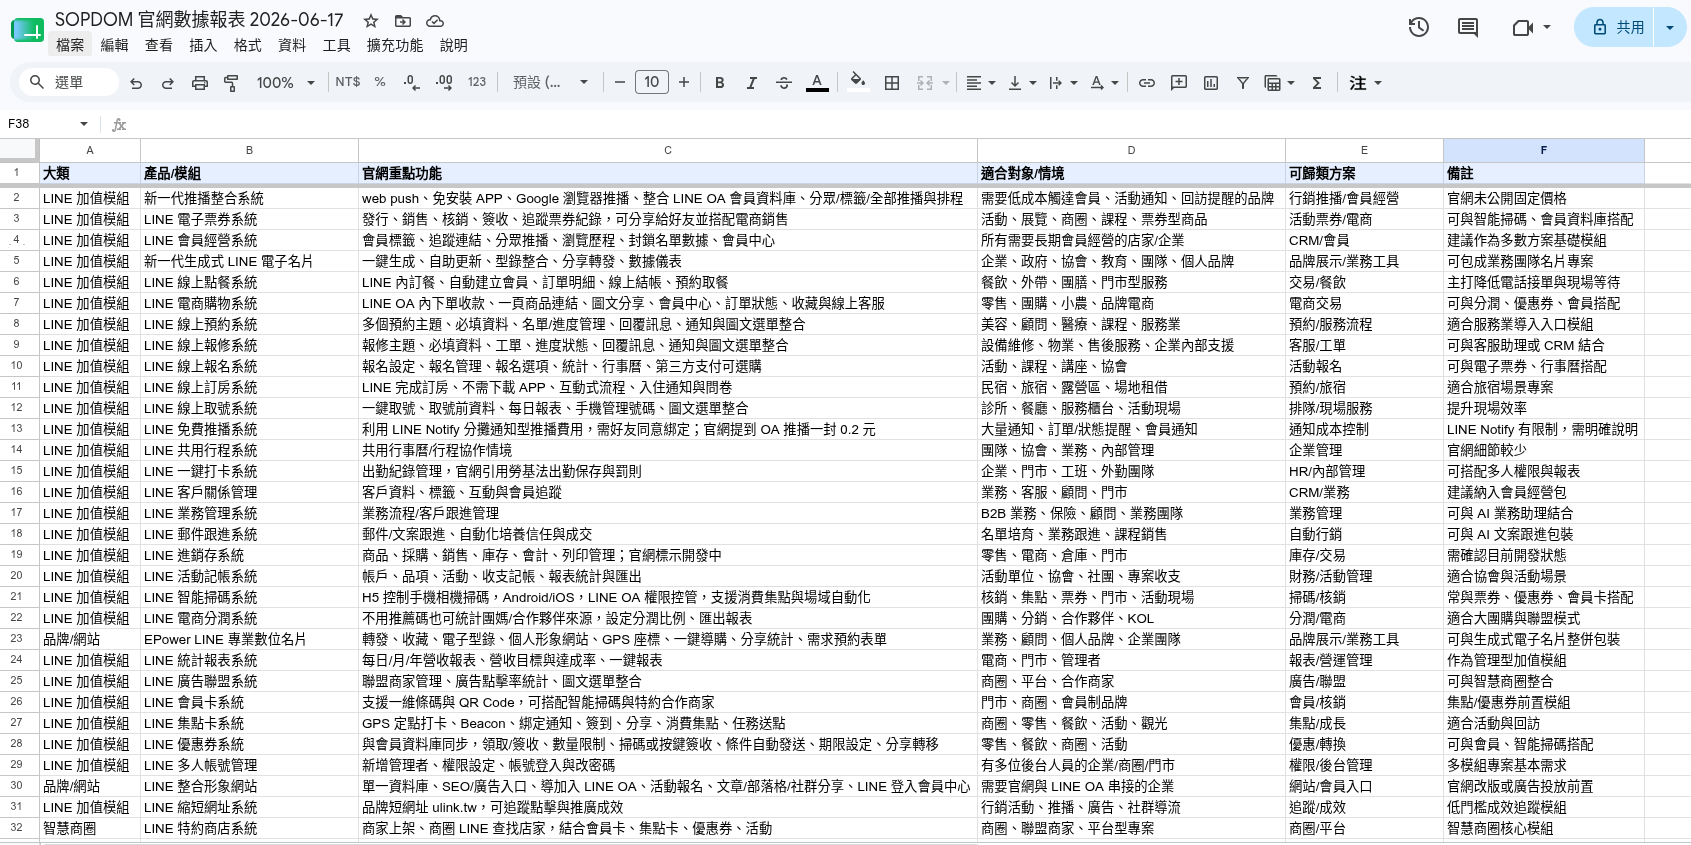This screenshot has width=1691, height=845.
Task: Increase font size with plus button
Action: tap(684, 83)
